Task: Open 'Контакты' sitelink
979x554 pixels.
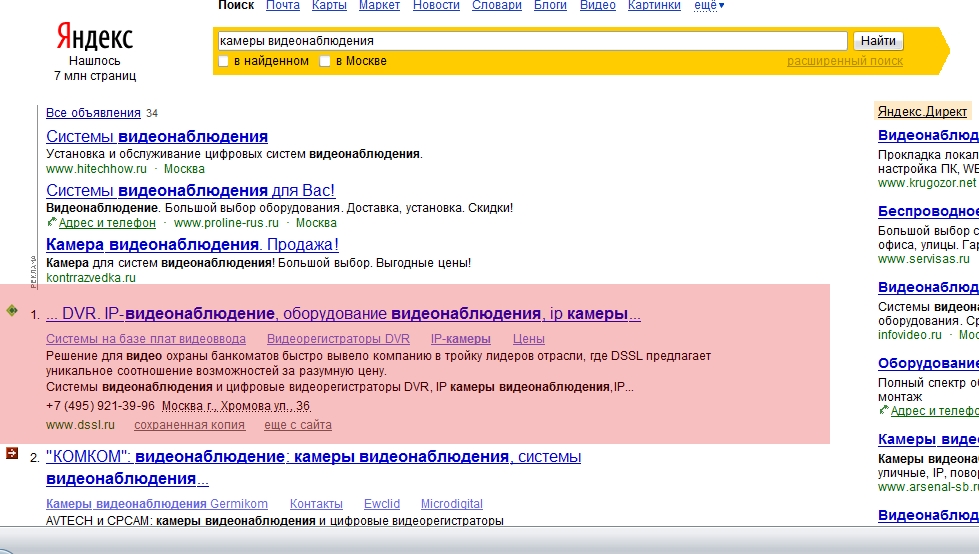Action: (316, 504)
